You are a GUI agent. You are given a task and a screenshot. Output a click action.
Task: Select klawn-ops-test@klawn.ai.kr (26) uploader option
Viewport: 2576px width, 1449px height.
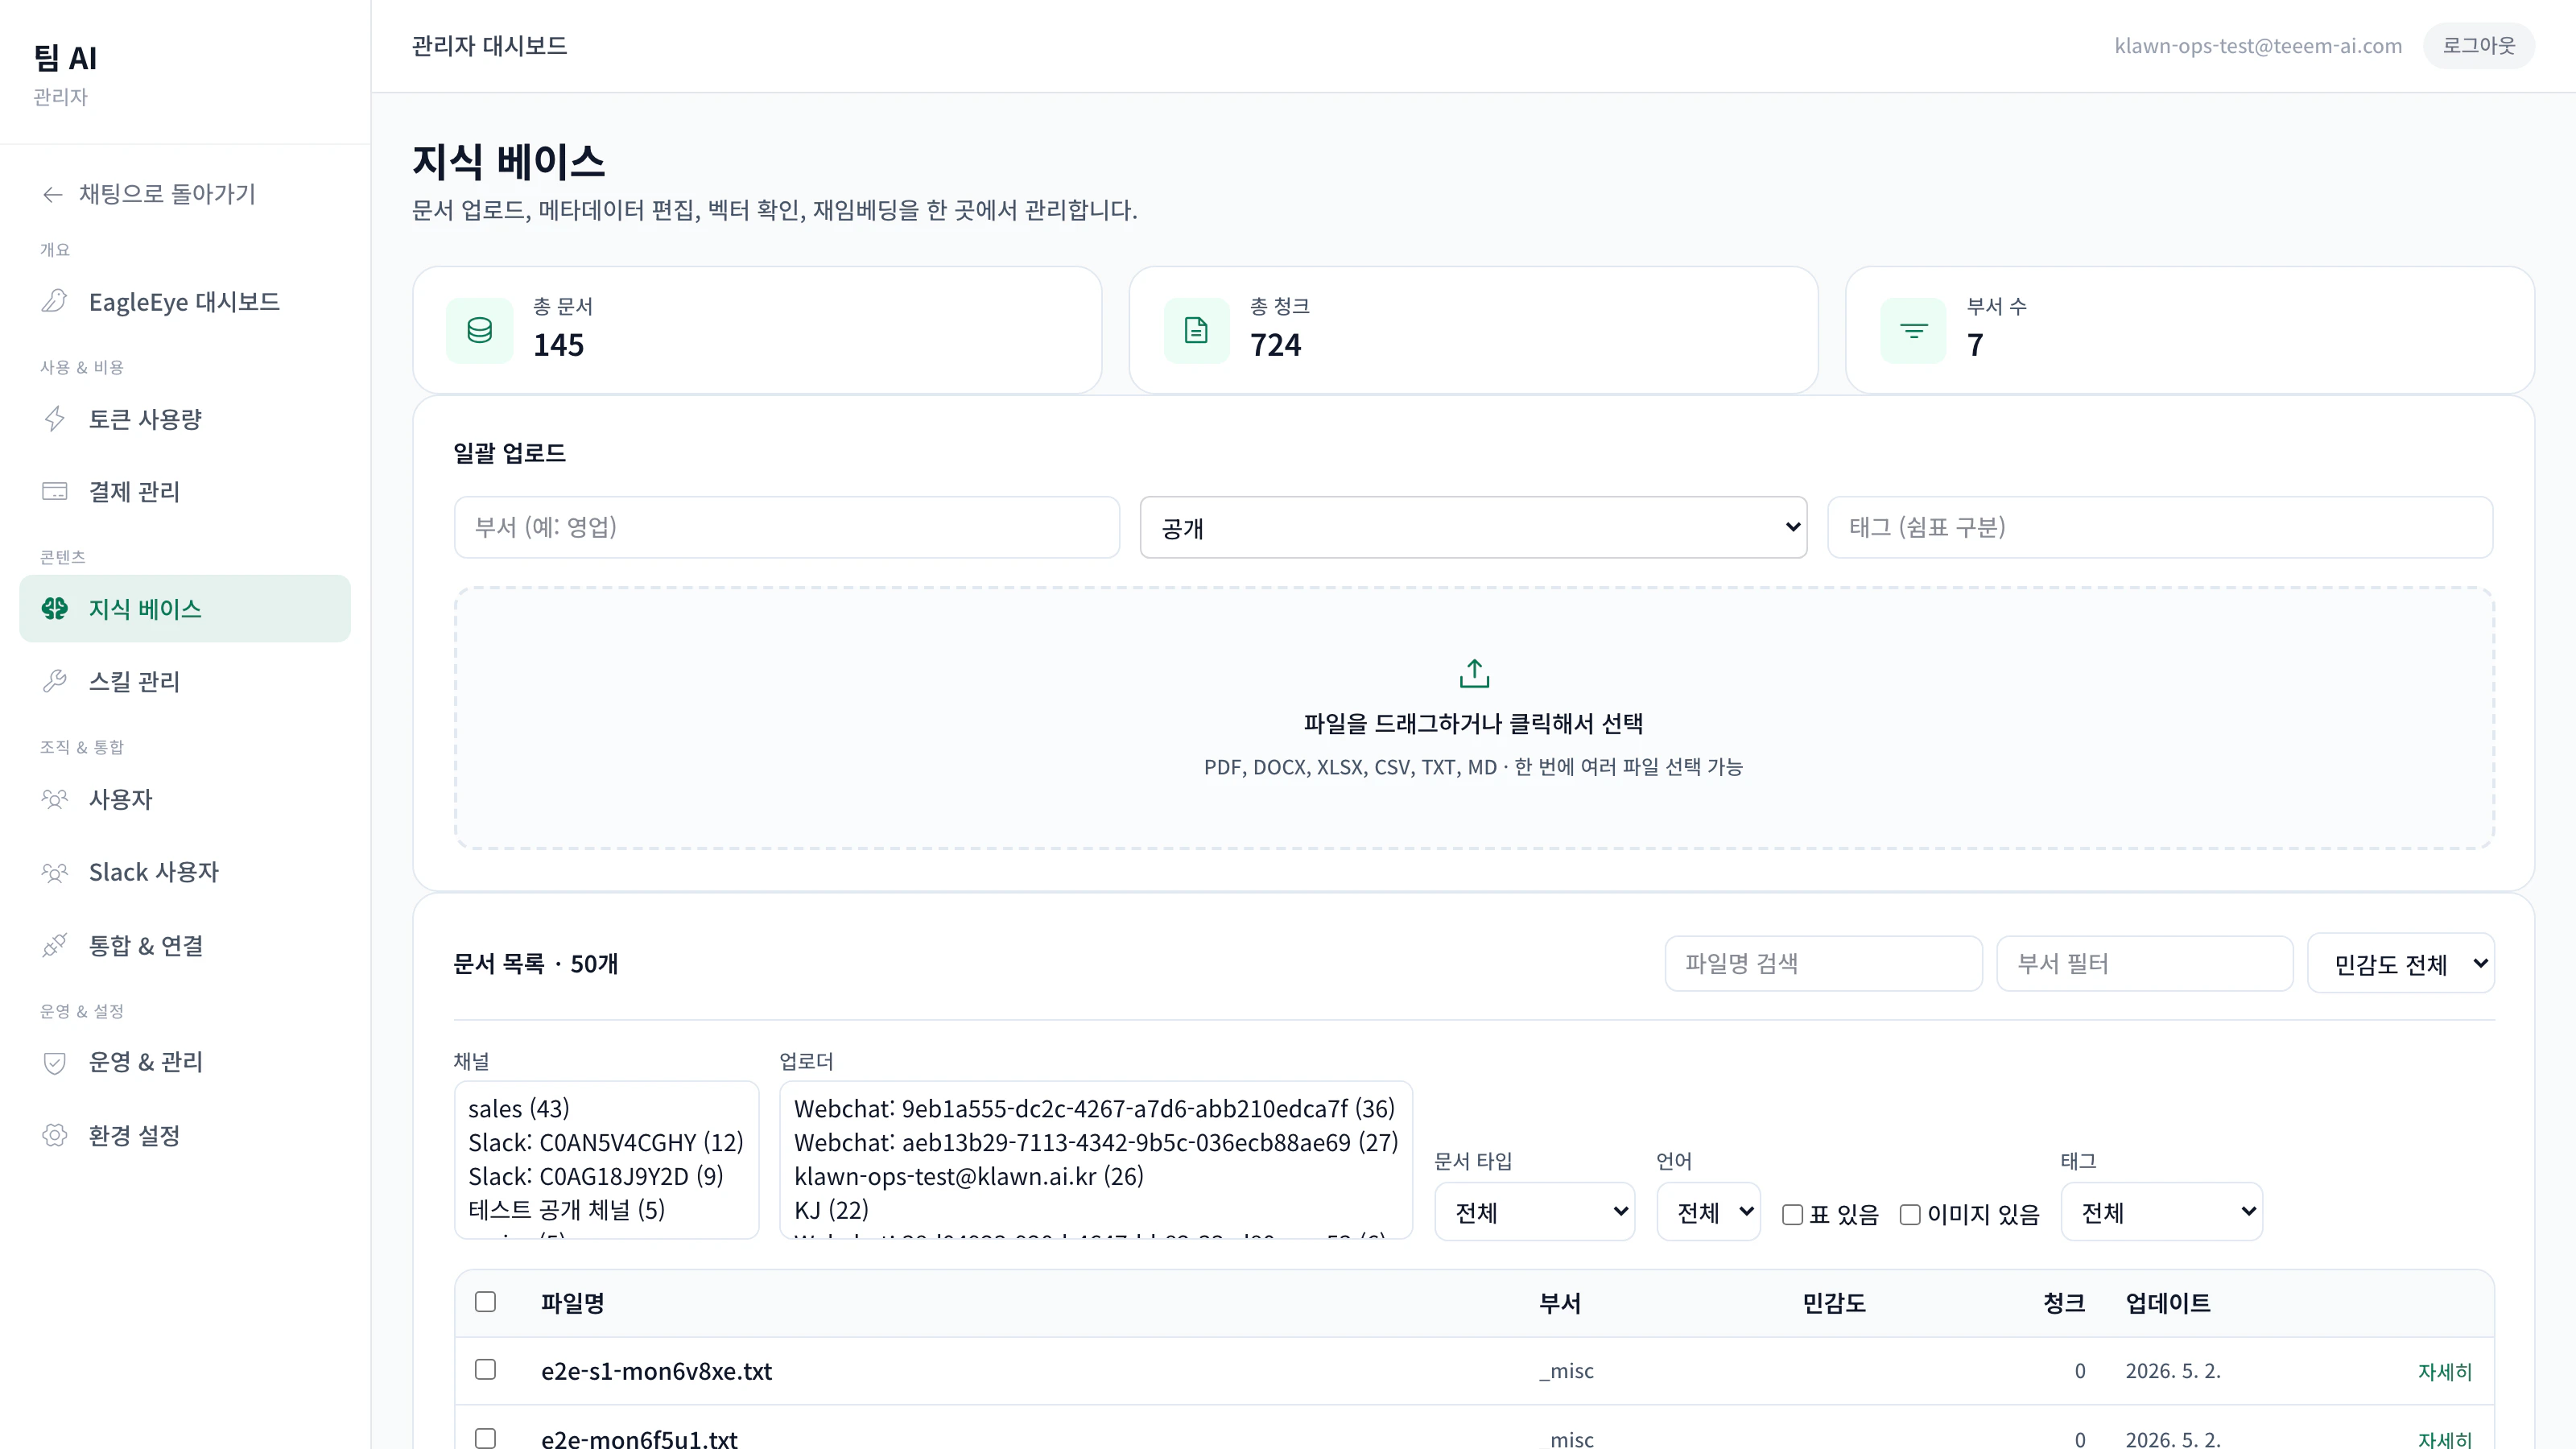tap(1095, 1176)
